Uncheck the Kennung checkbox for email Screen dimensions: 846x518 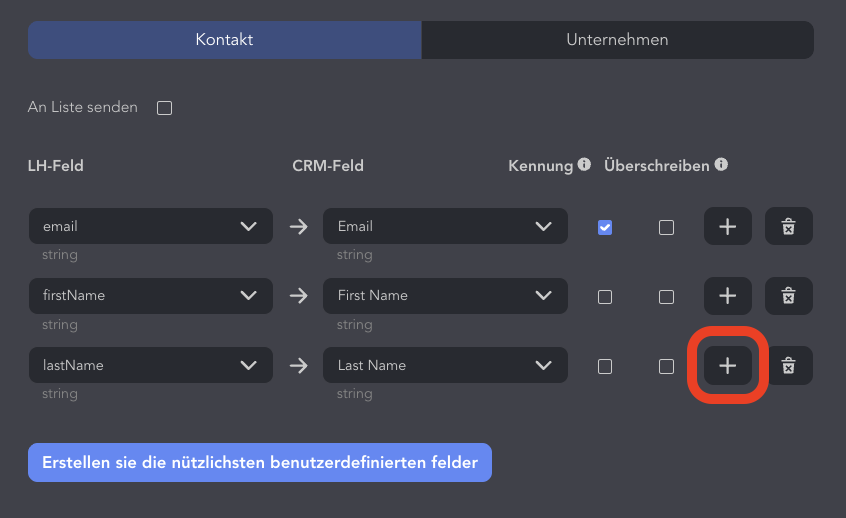point(605,227)
